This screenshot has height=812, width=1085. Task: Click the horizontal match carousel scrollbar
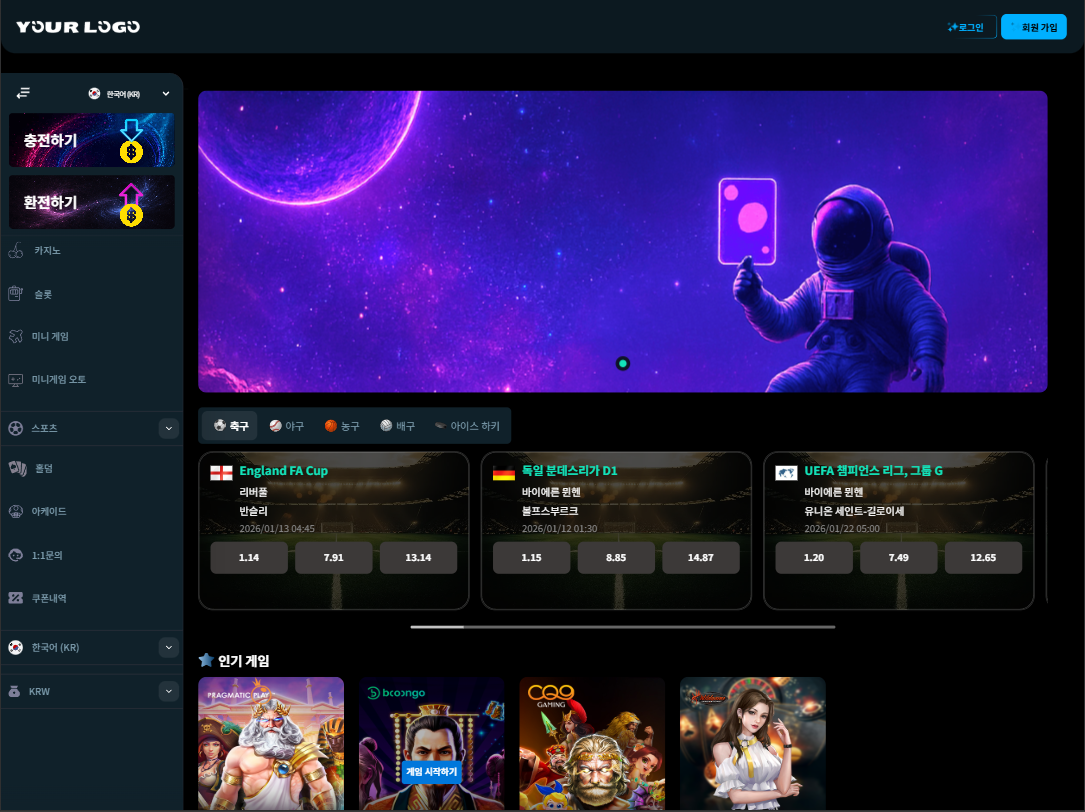coord(622,627)
